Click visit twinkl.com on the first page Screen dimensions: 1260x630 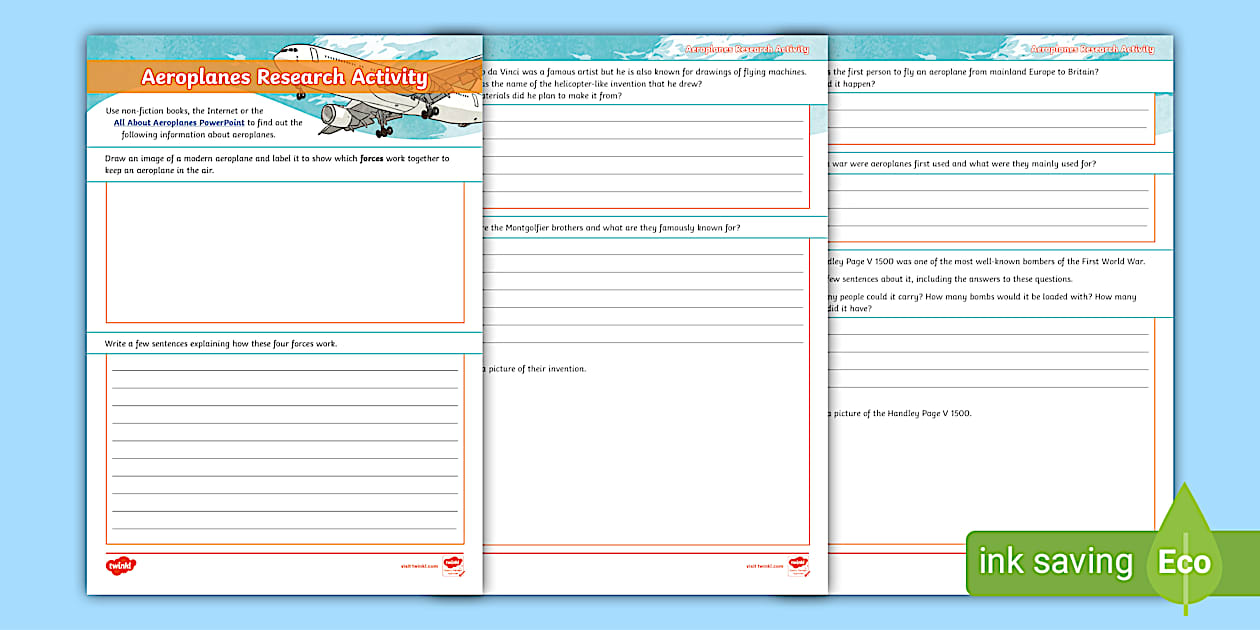click(x=416, y=566)
